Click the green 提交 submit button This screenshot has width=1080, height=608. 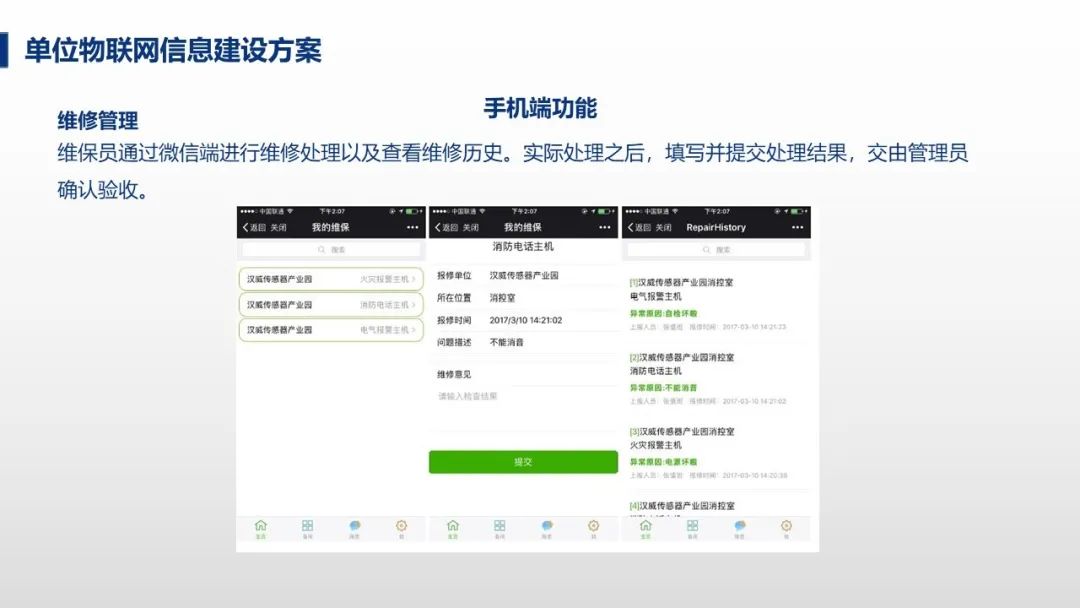point(523,462)
